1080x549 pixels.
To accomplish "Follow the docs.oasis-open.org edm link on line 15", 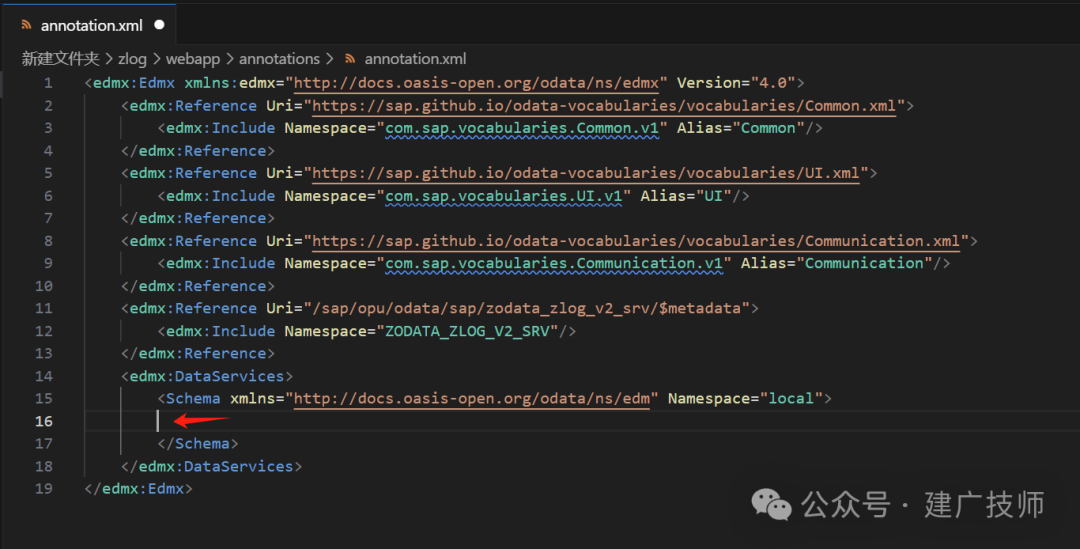I will click(x=472, y=398).
